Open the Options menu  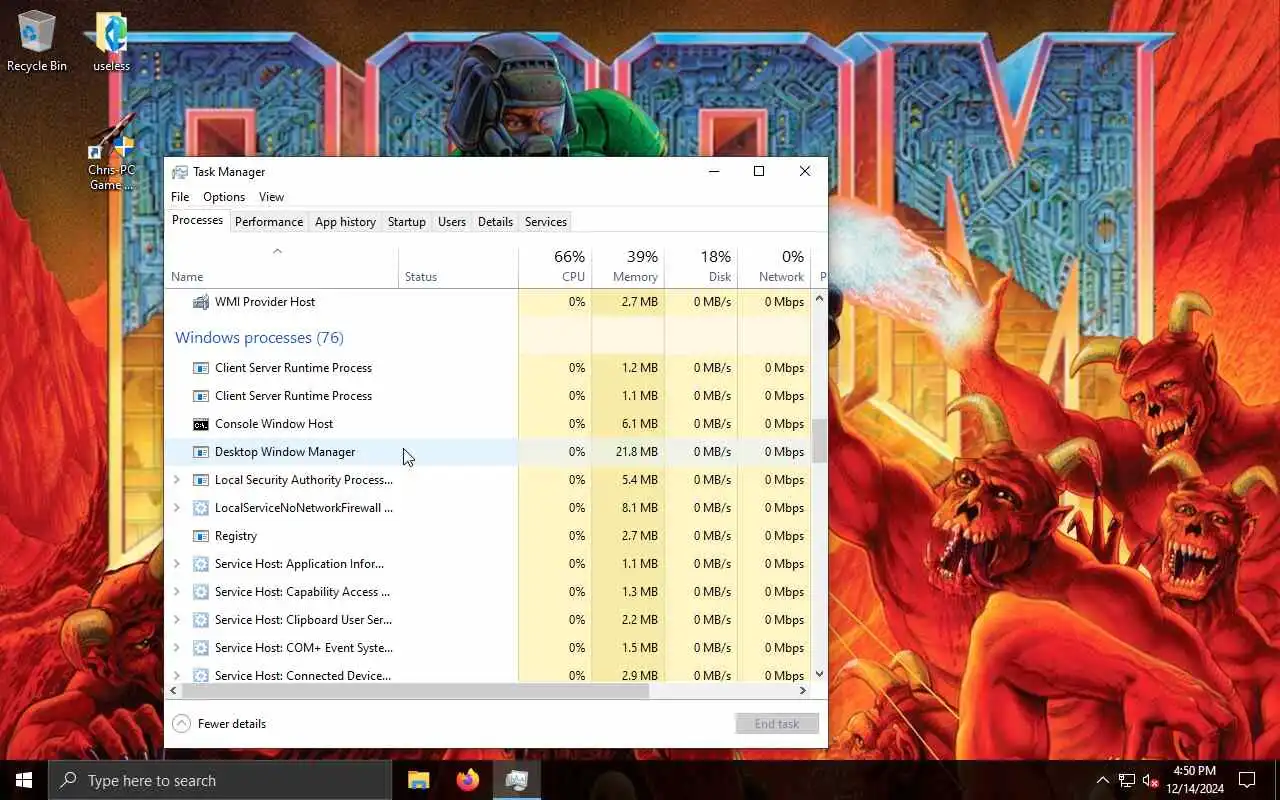(x=224, y=197)
